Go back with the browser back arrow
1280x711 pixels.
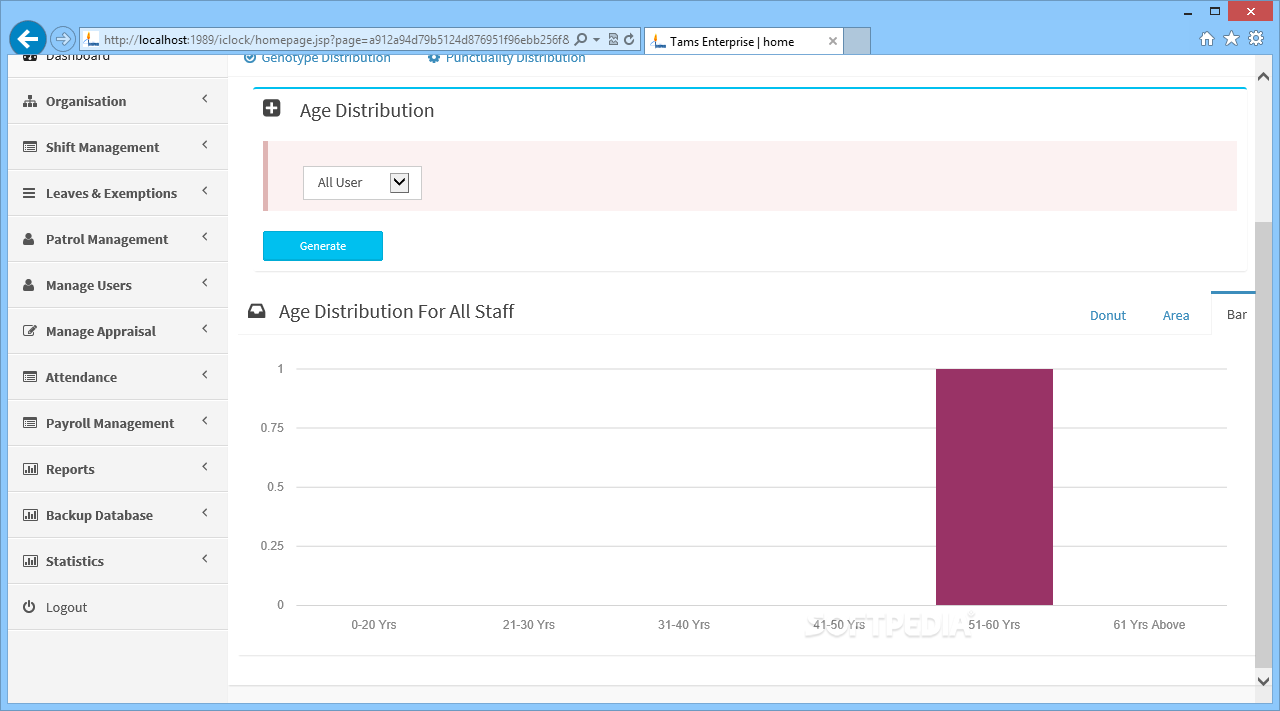click(28, 39)
